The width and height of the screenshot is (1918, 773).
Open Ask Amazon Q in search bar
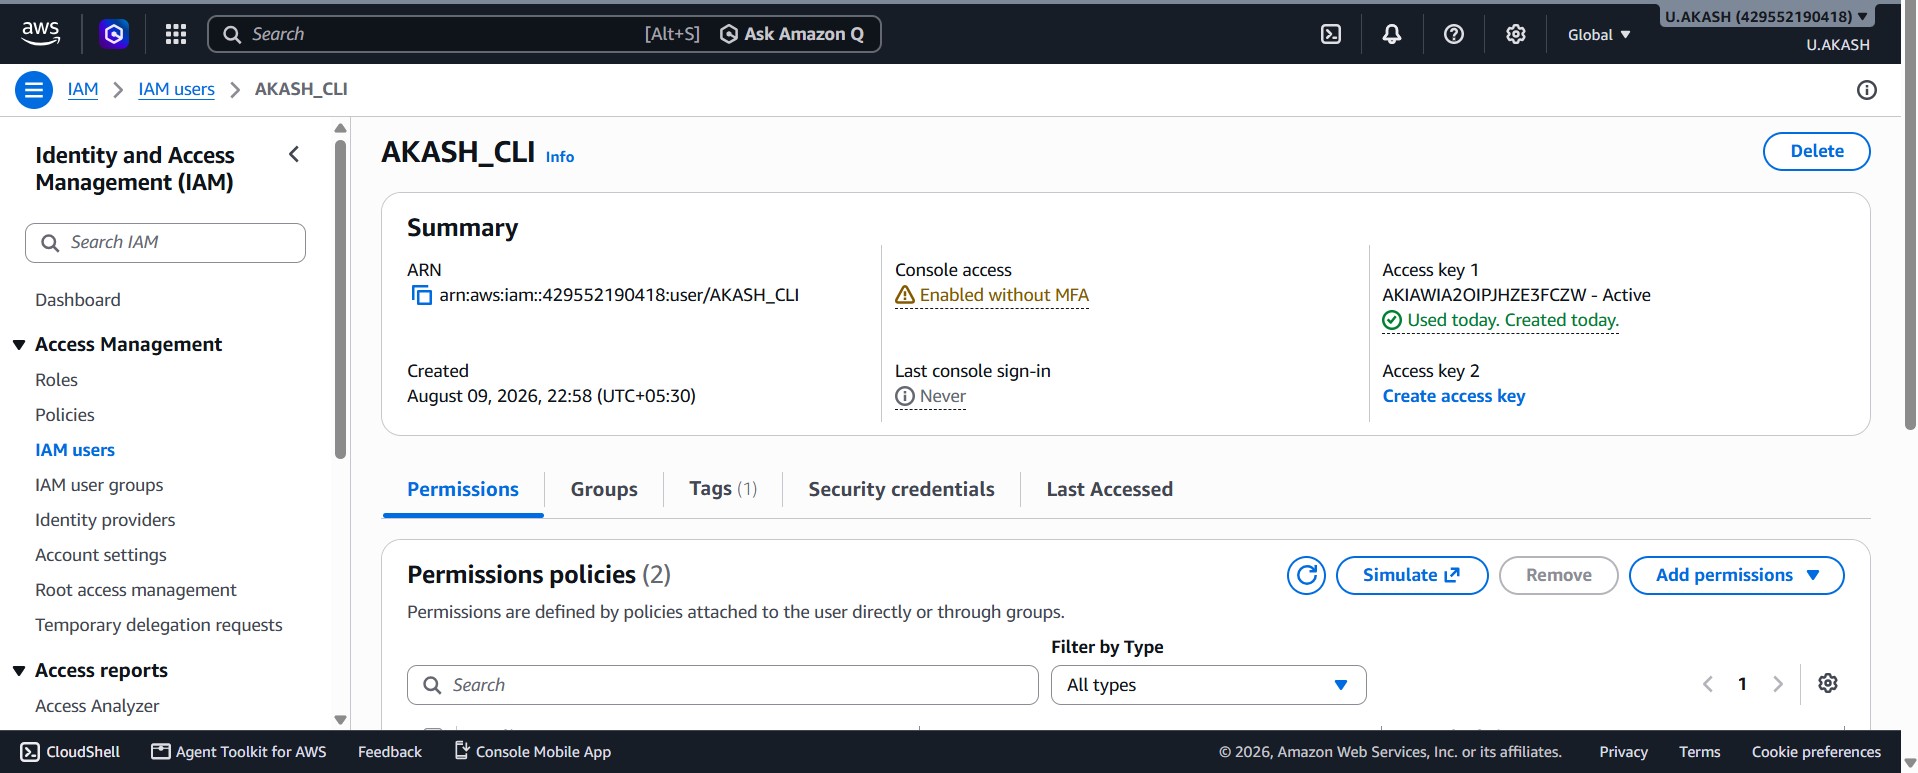tap(792, 34)
